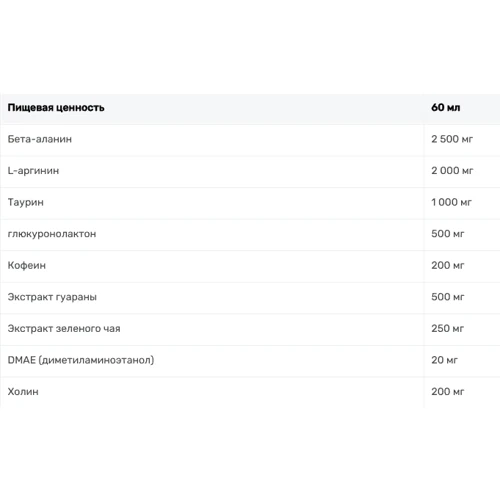Viewport: 500px width, 500px height.
Task: Select the 'Холин' row label
Action: coord(23,392)
